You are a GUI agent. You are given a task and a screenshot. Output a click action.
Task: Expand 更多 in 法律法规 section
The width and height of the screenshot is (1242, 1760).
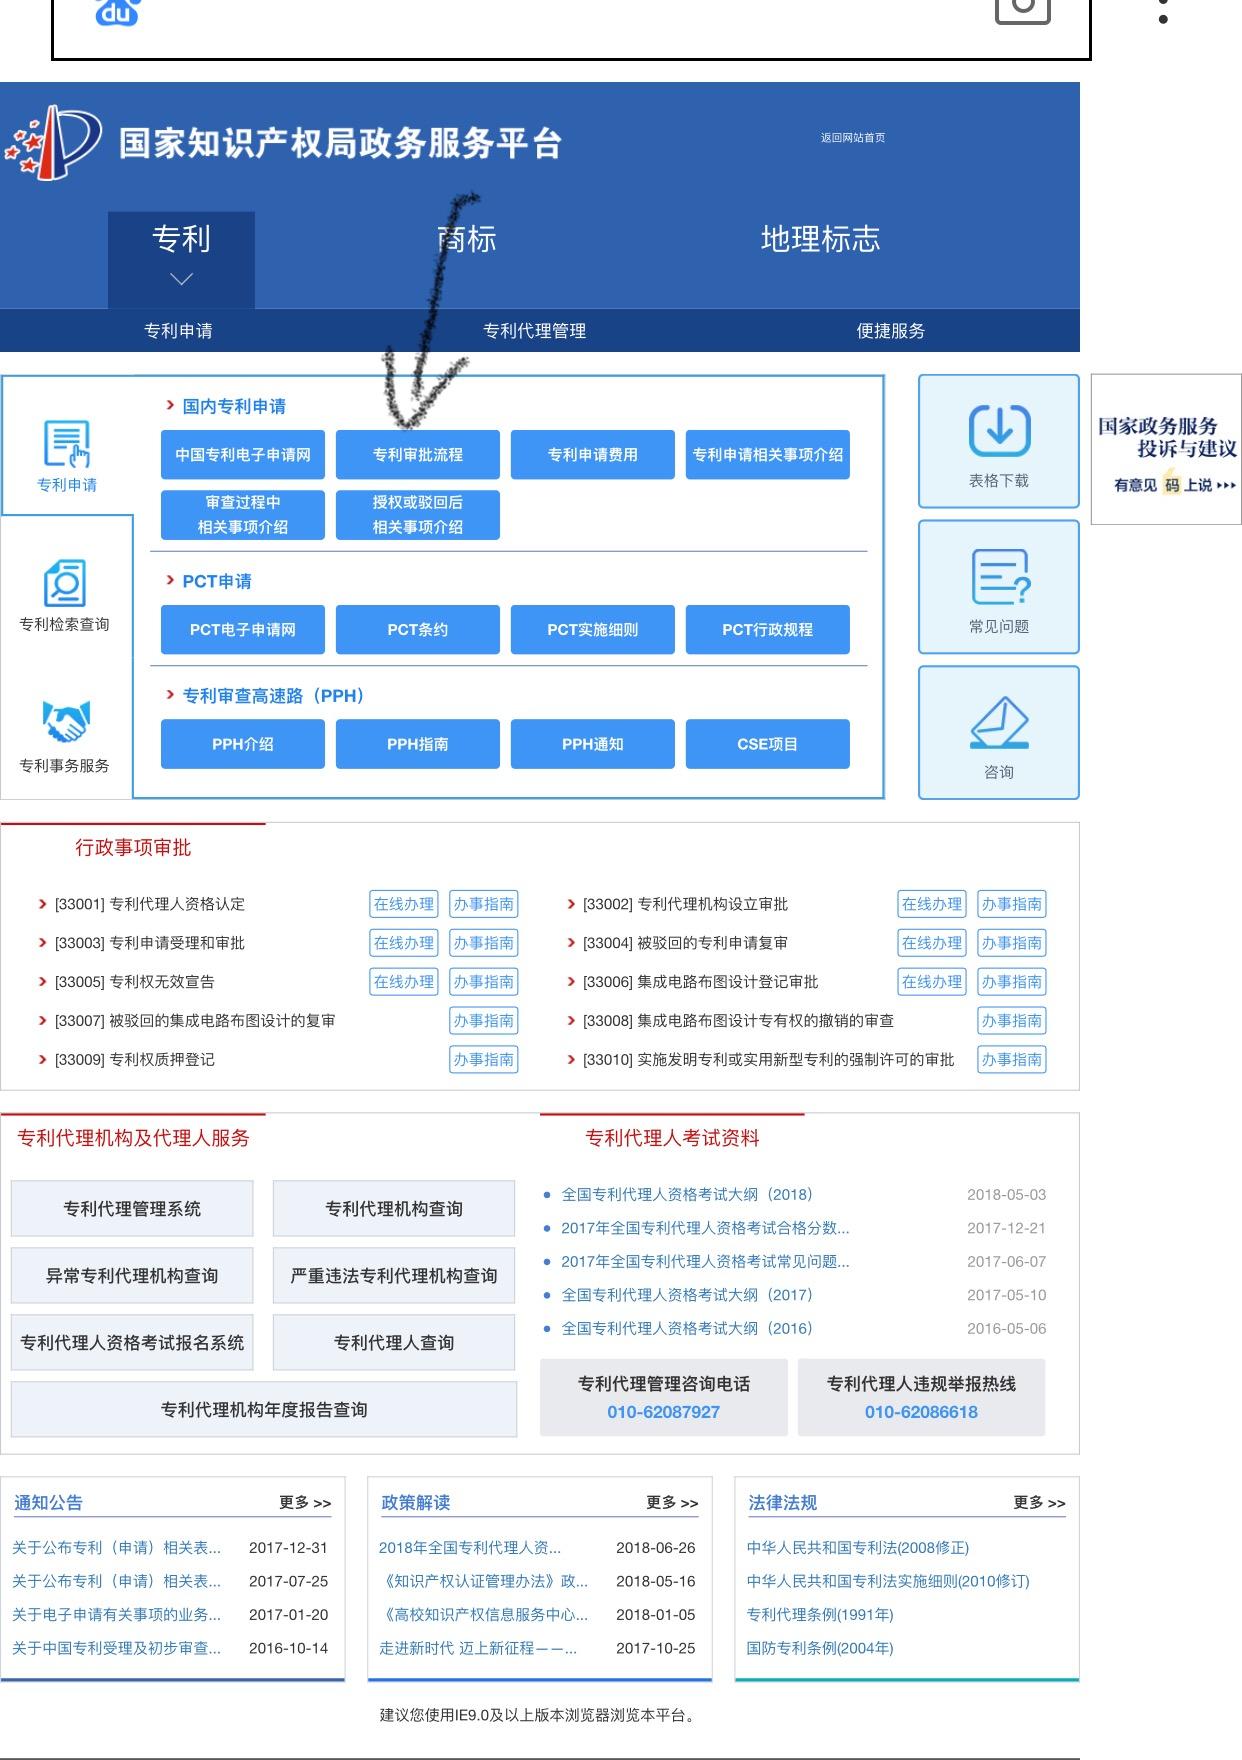(1039, 1502)
